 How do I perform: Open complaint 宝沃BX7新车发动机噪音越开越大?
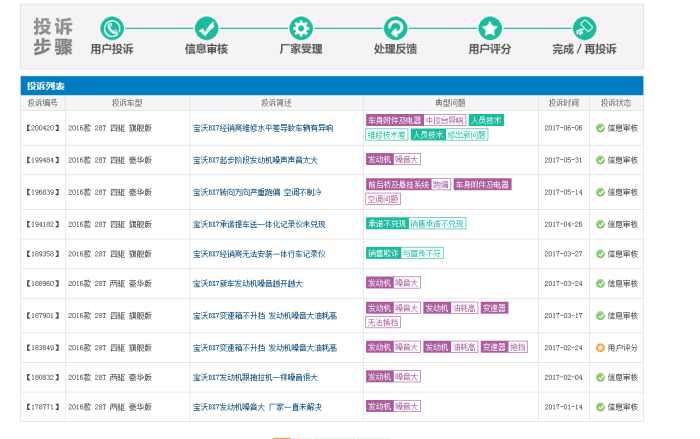(x=248, y=284)
